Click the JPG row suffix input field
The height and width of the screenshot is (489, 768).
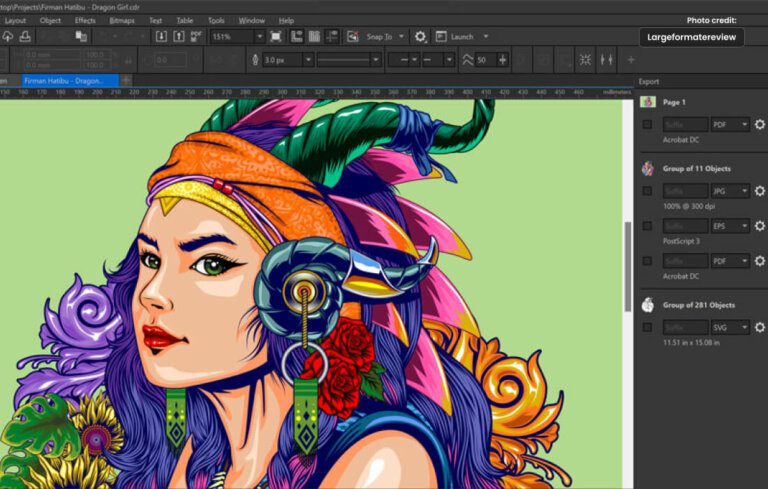coord(685,191)
